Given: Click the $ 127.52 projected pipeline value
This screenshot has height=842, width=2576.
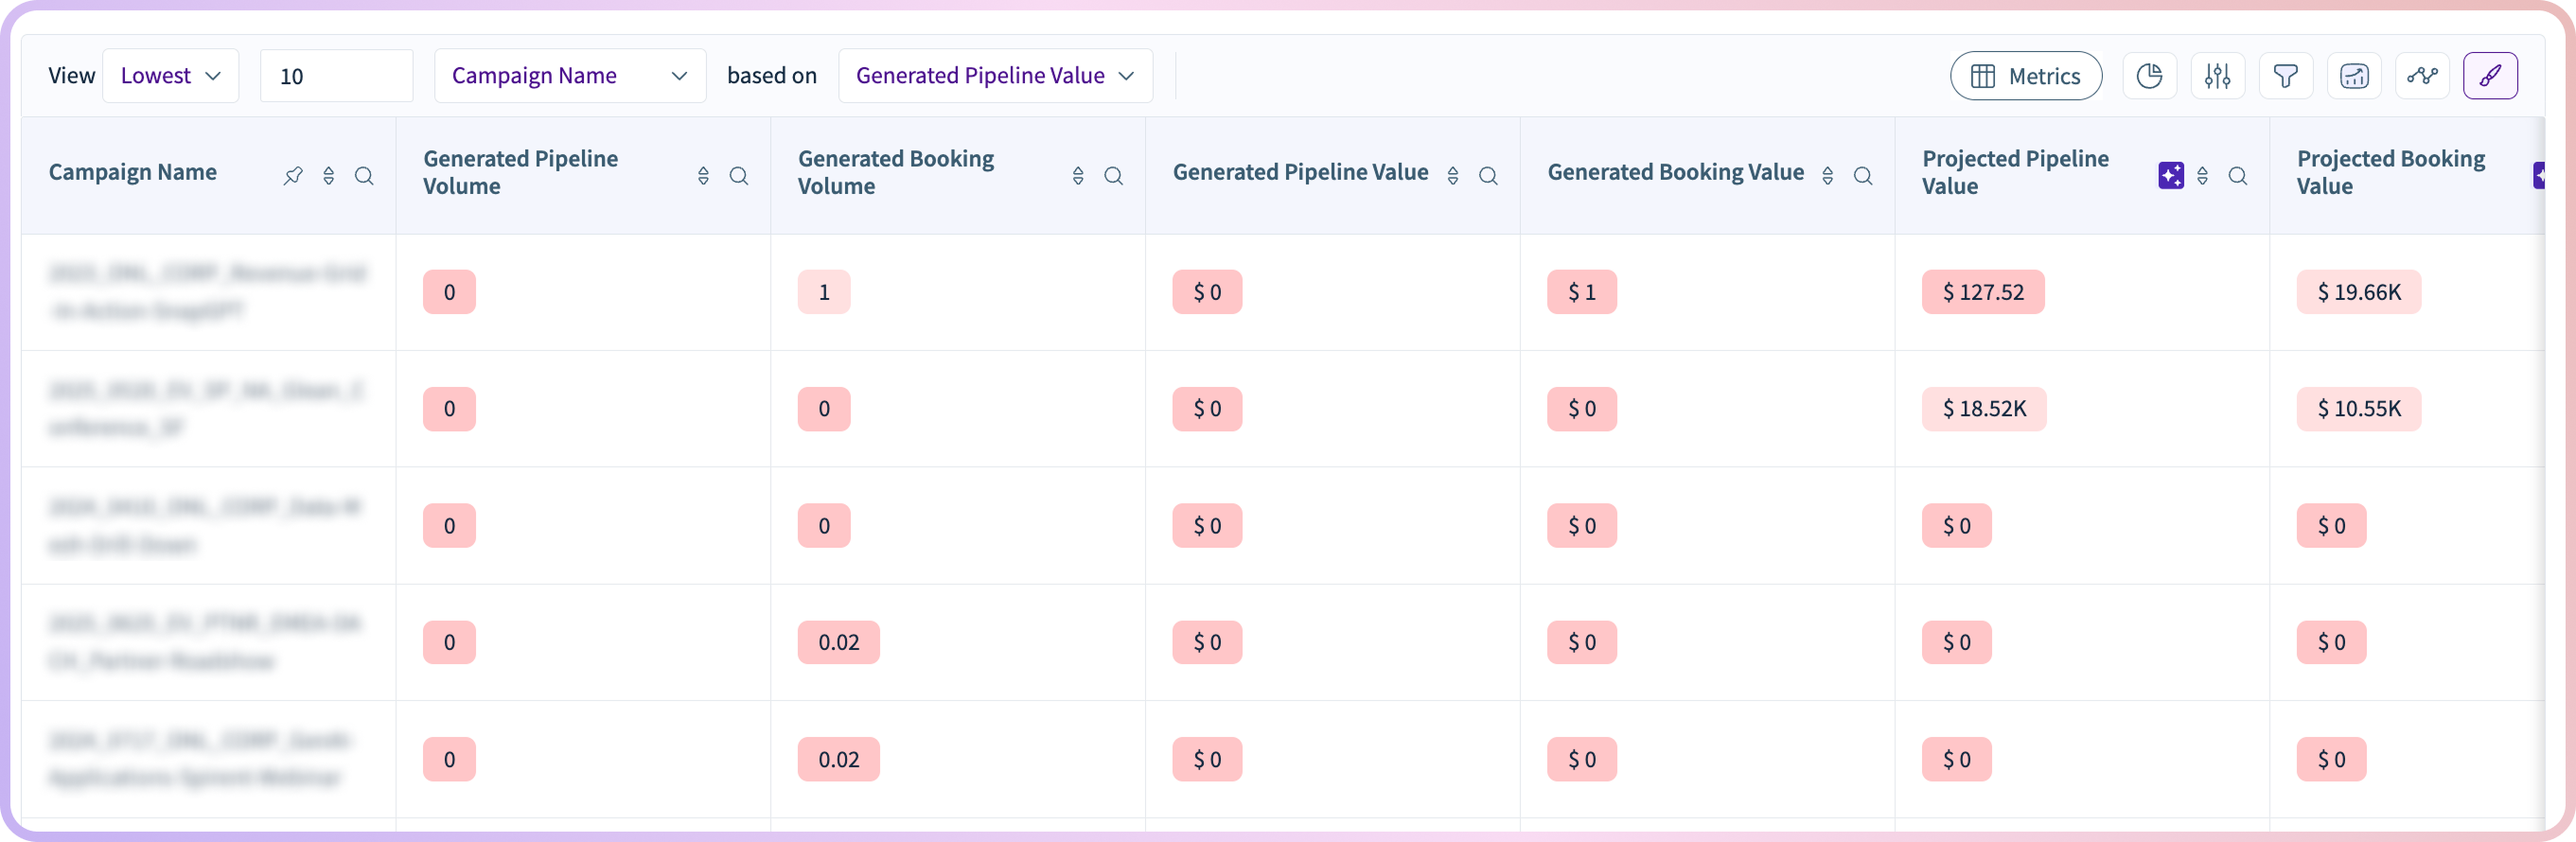Looking at the screenshot, I should click(1983, 292).
